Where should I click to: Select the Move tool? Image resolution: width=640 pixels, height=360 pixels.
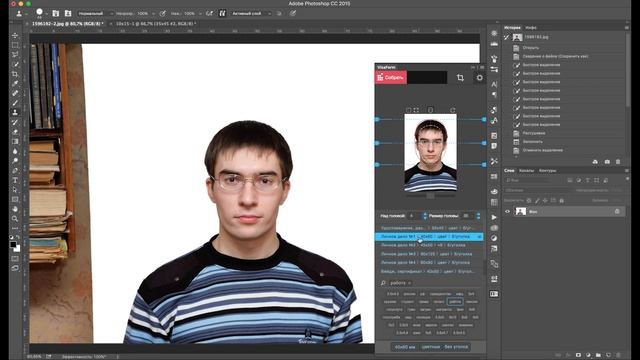click(15, 36)
